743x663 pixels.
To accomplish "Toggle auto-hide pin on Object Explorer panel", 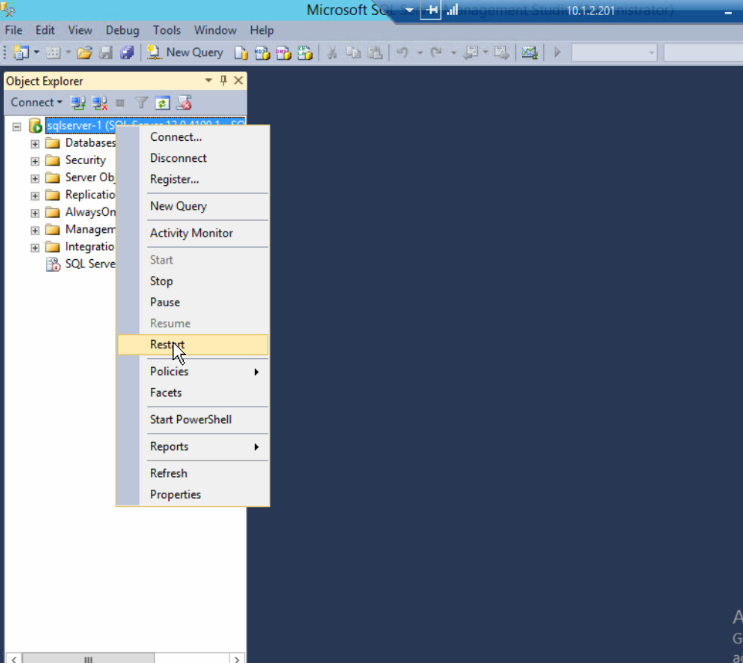I will pyautogui.click(x=223, y=81).
